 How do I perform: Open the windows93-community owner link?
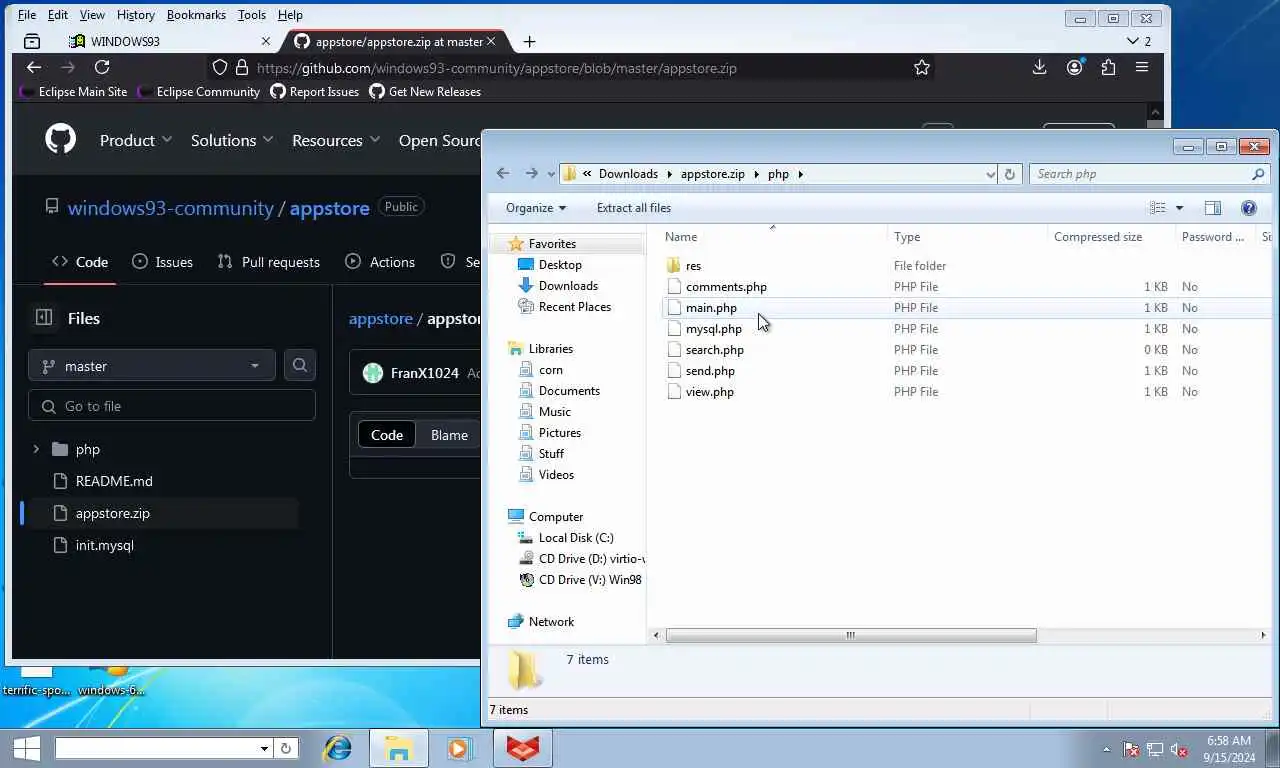(170, 208)
